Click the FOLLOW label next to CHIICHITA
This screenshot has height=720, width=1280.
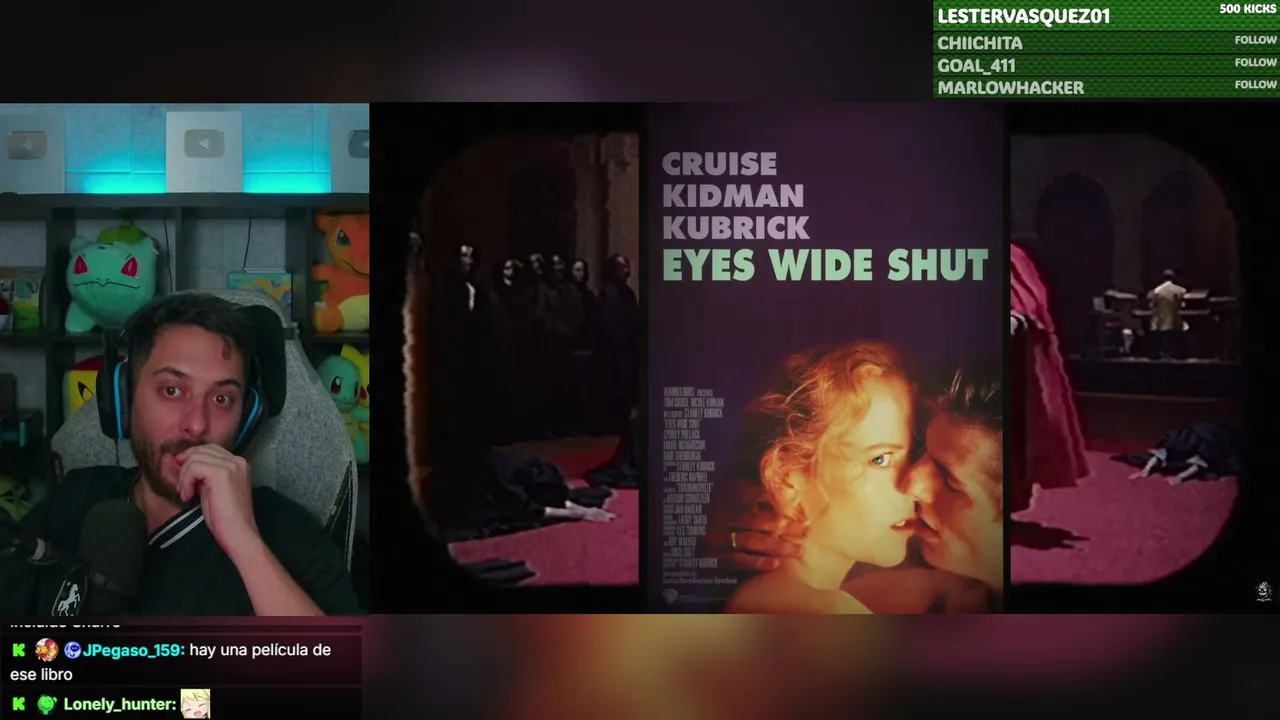click(x=1256, y=40)
